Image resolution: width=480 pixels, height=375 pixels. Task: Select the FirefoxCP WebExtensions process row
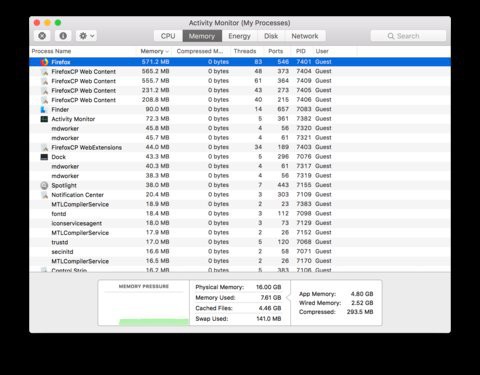(240, 147)
